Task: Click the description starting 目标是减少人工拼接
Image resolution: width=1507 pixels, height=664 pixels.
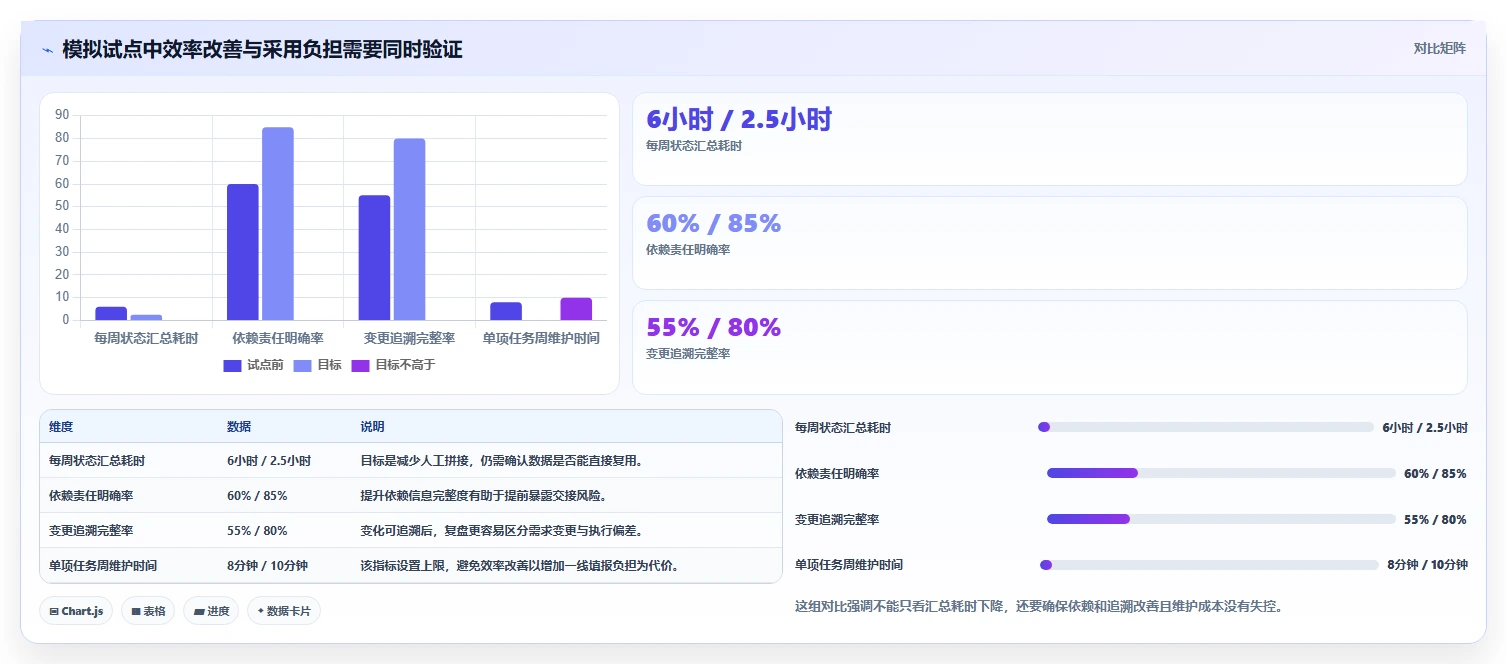Action: tap(501, 461)
